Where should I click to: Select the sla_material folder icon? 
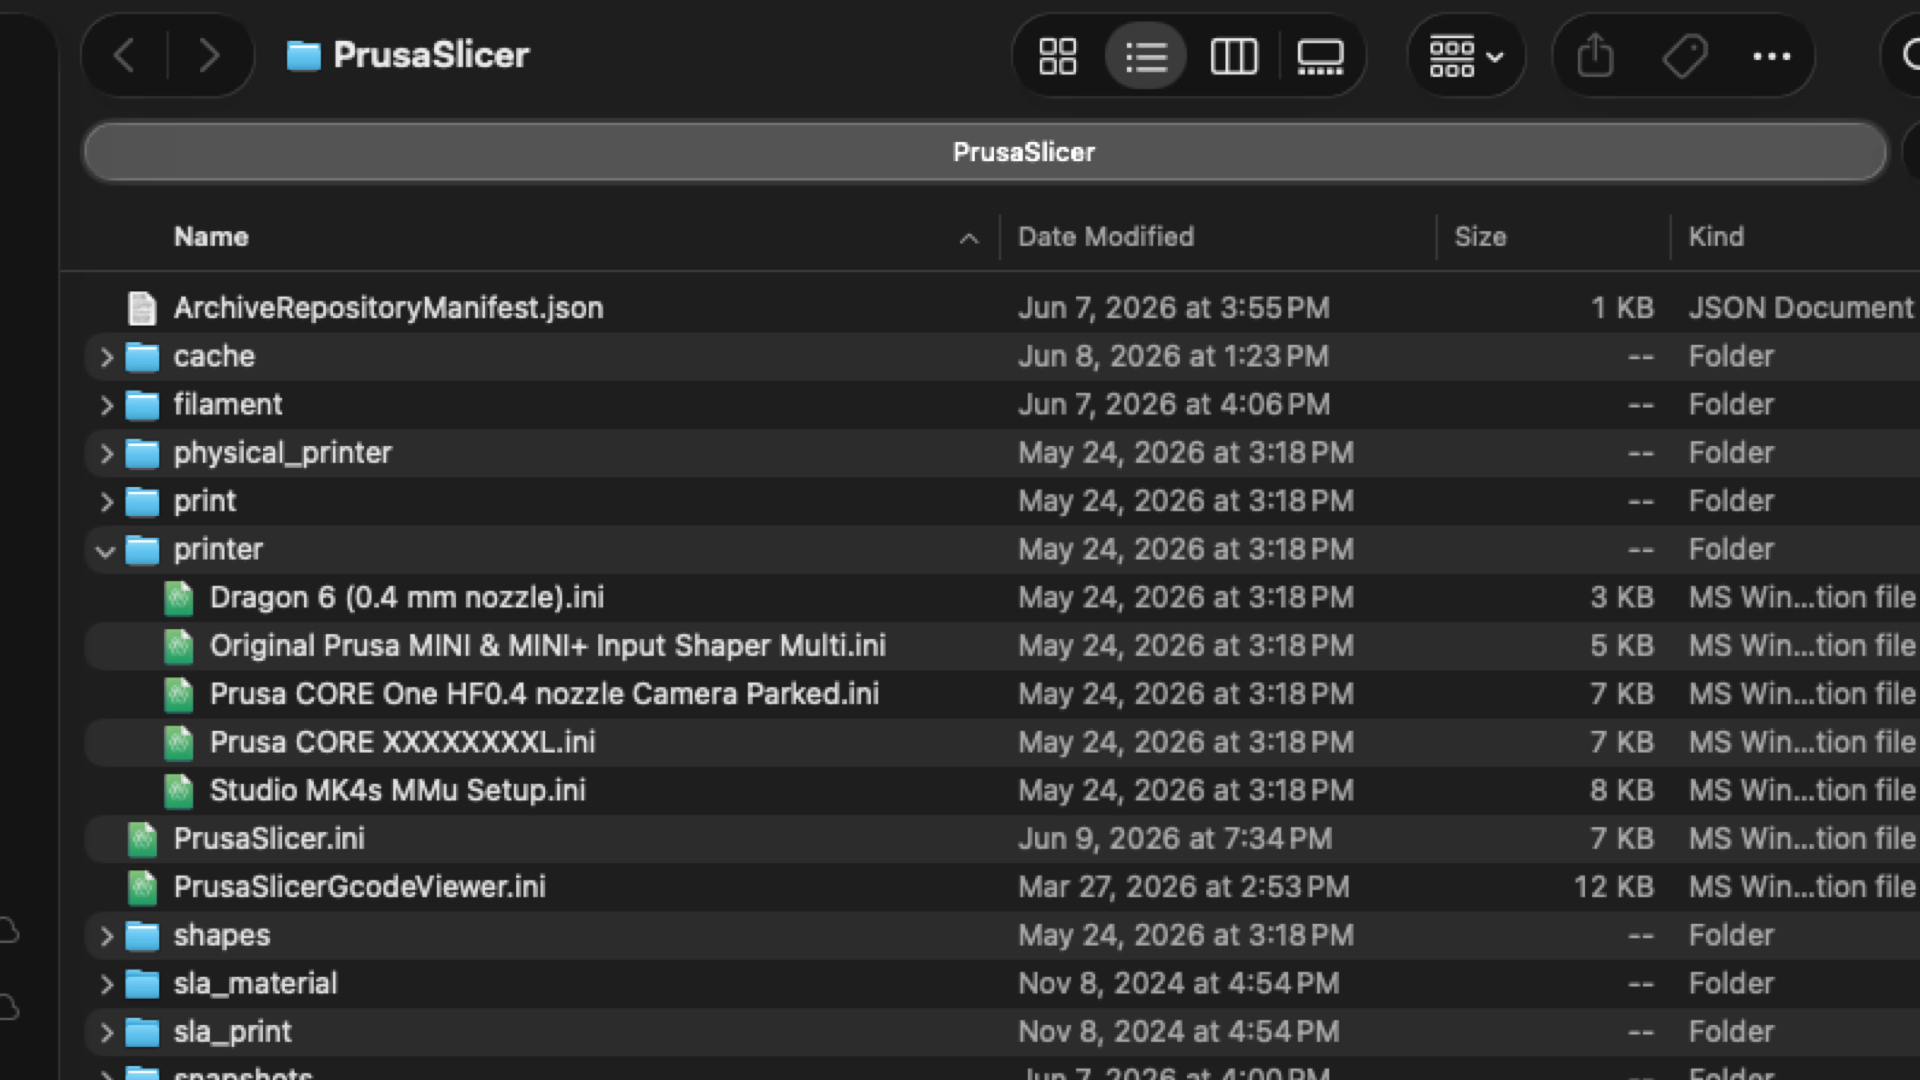pos(142,984)
